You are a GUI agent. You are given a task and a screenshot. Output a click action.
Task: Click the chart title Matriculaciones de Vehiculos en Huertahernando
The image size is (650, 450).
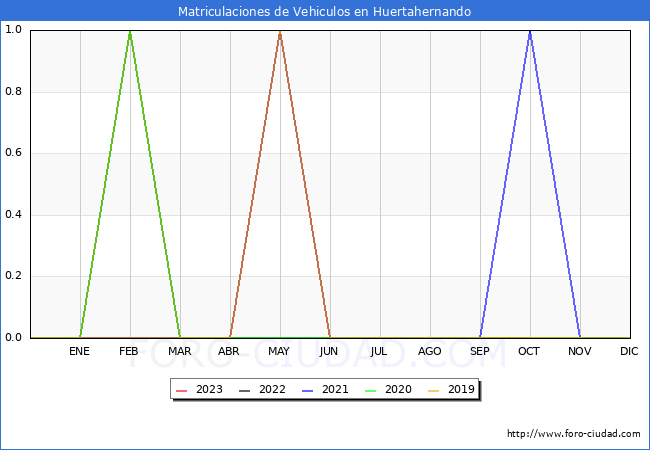click(325, 11)
